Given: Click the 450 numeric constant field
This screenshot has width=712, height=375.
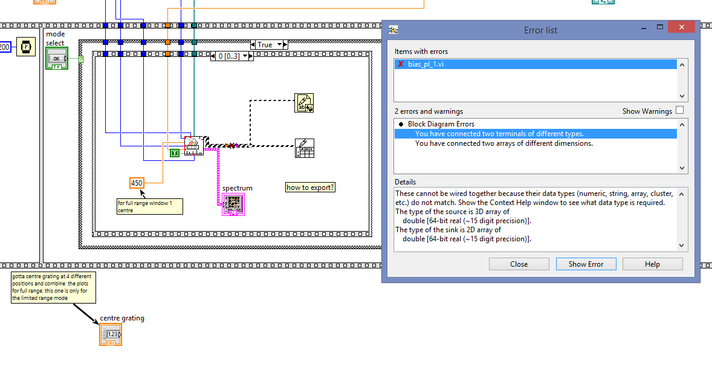Looking at the screenshot, I should click(137, 183).
